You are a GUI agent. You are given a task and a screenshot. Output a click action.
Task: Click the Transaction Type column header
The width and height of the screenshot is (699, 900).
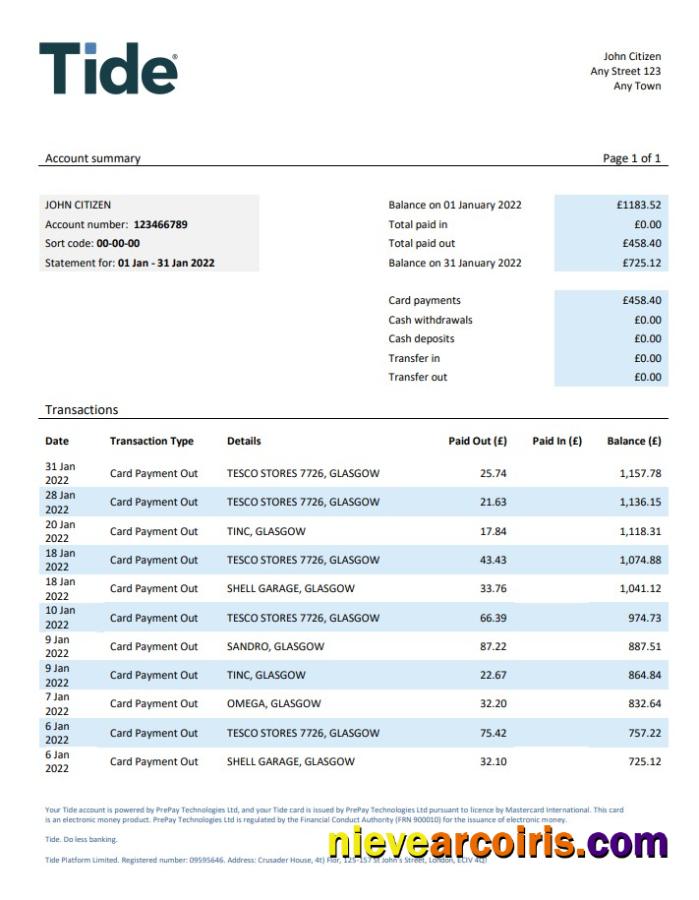tap(152, 441)
